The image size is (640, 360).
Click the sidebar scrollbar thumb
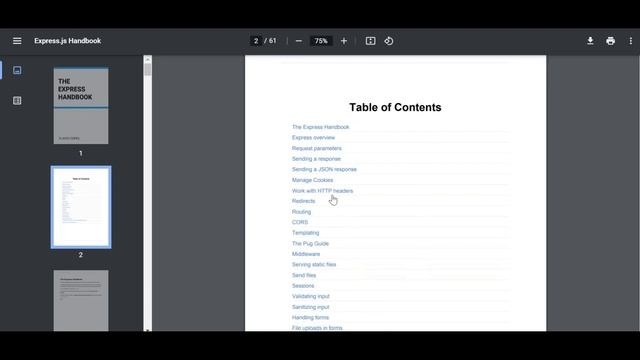point(147,69)
